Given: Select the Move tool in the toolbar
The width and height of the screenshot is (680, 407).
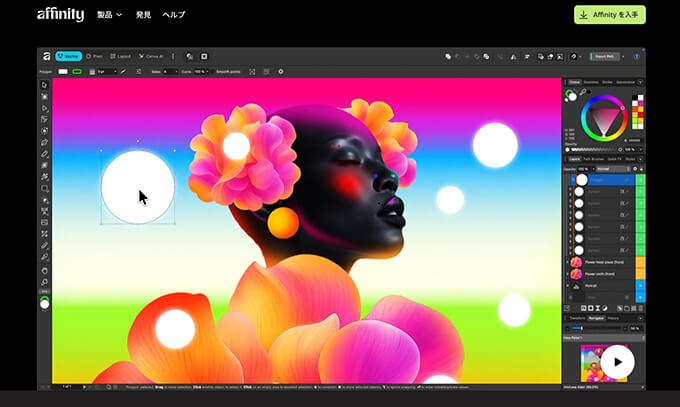Looking at the screenshot, I should point(45,85).
